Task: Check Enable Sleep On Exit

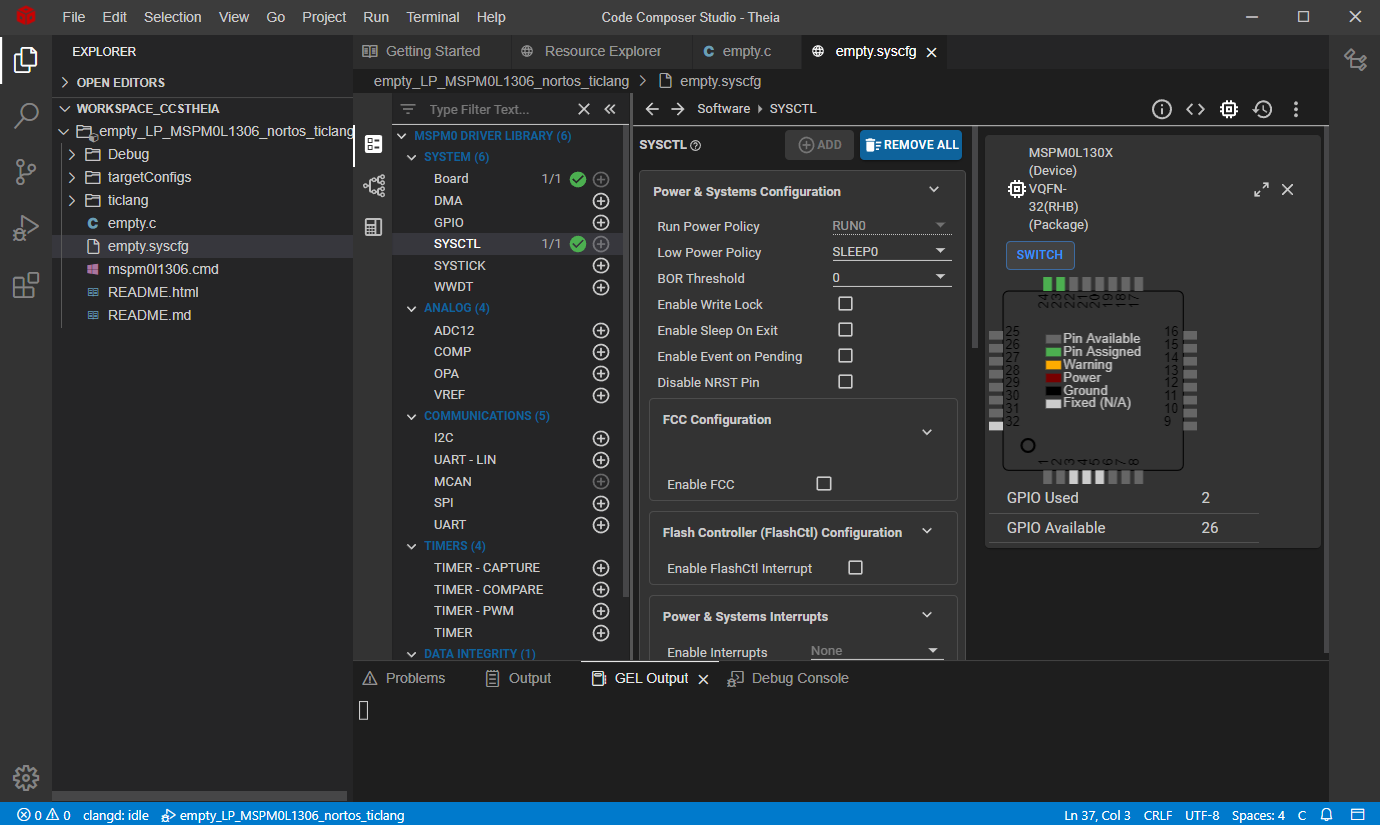Action: [845, 330]
